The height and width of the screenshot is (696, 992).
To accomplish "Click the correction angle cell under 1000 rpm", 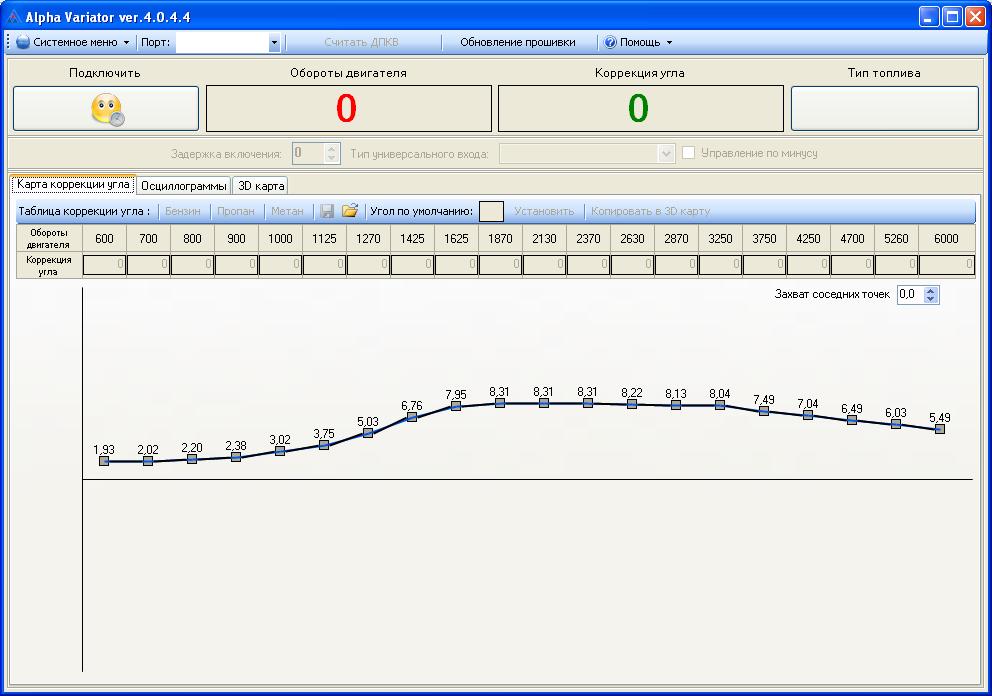I will (x=280, y=265).
